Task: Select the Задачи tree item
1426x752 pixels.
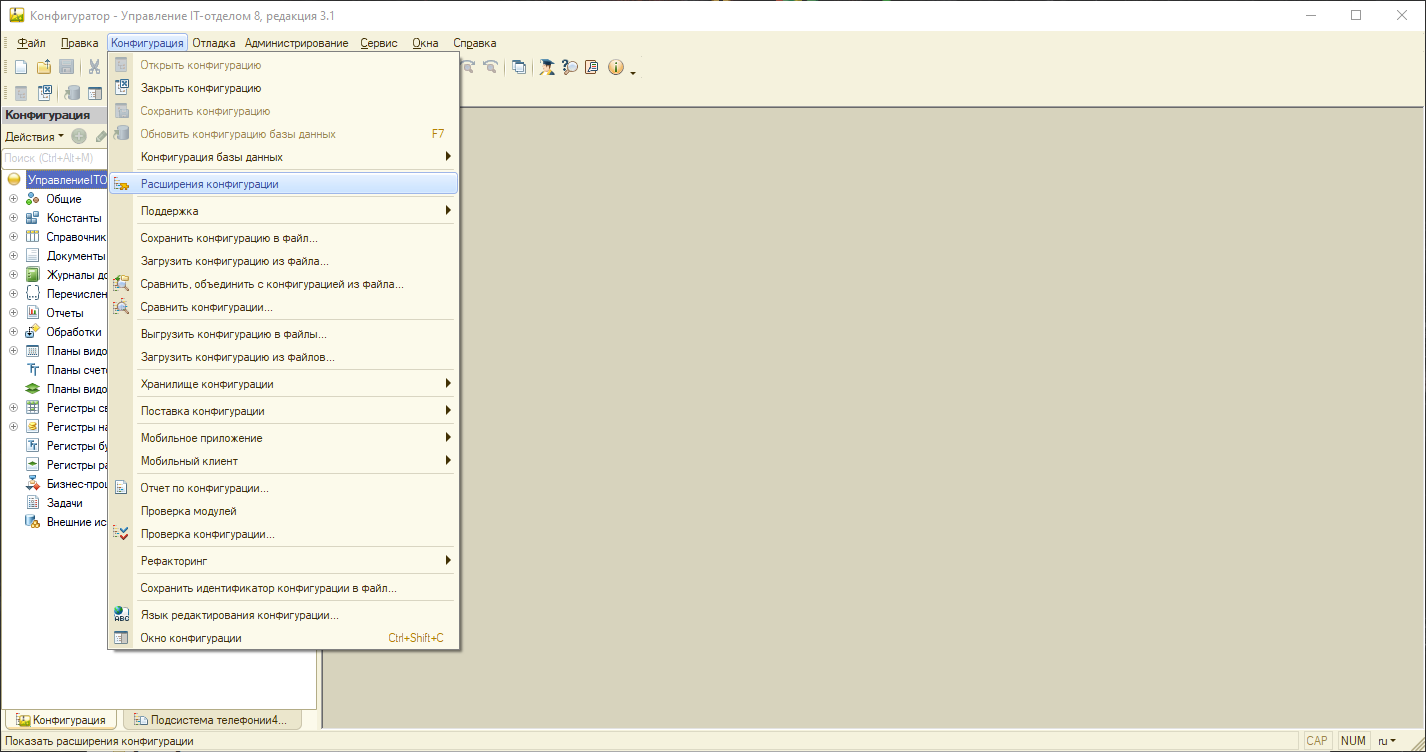Action: pos(64,503)
